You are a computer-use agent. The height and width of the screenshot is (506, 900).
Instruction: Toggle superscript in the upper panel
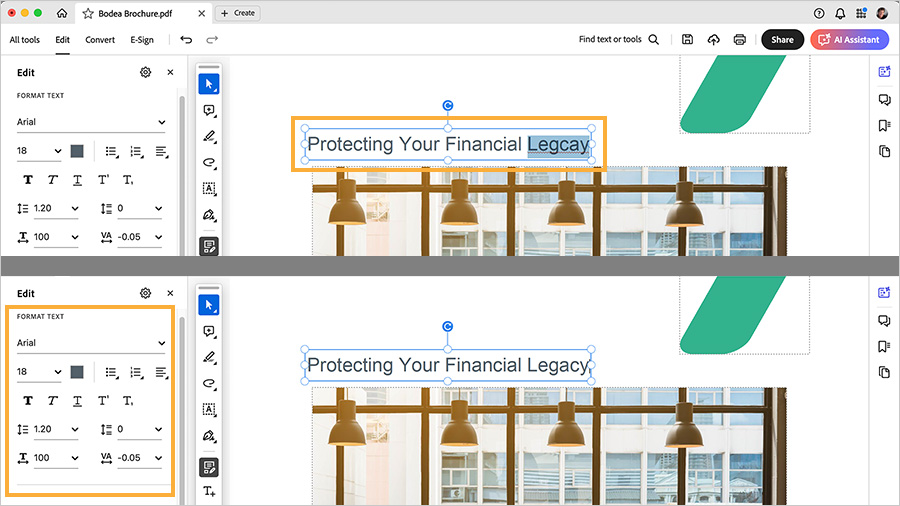(103, 180)
